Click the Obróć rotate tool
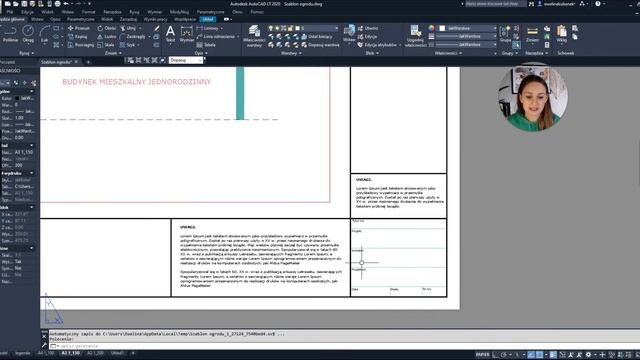Image resolution: width=640 pixels, height=360 pixels. tap(107, 28)
